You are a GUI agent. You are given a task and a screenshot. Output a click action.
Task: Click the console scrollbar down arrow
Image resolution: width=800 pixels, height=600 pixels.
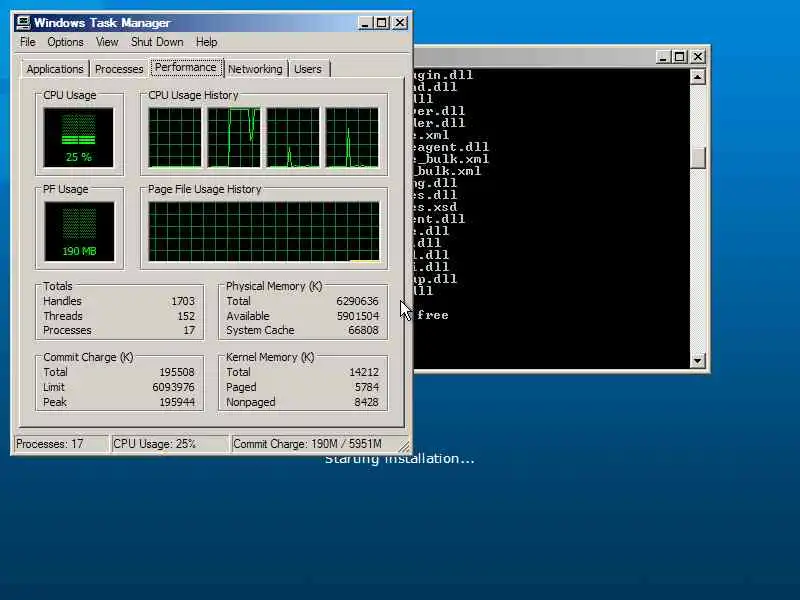tap(697, 361)
